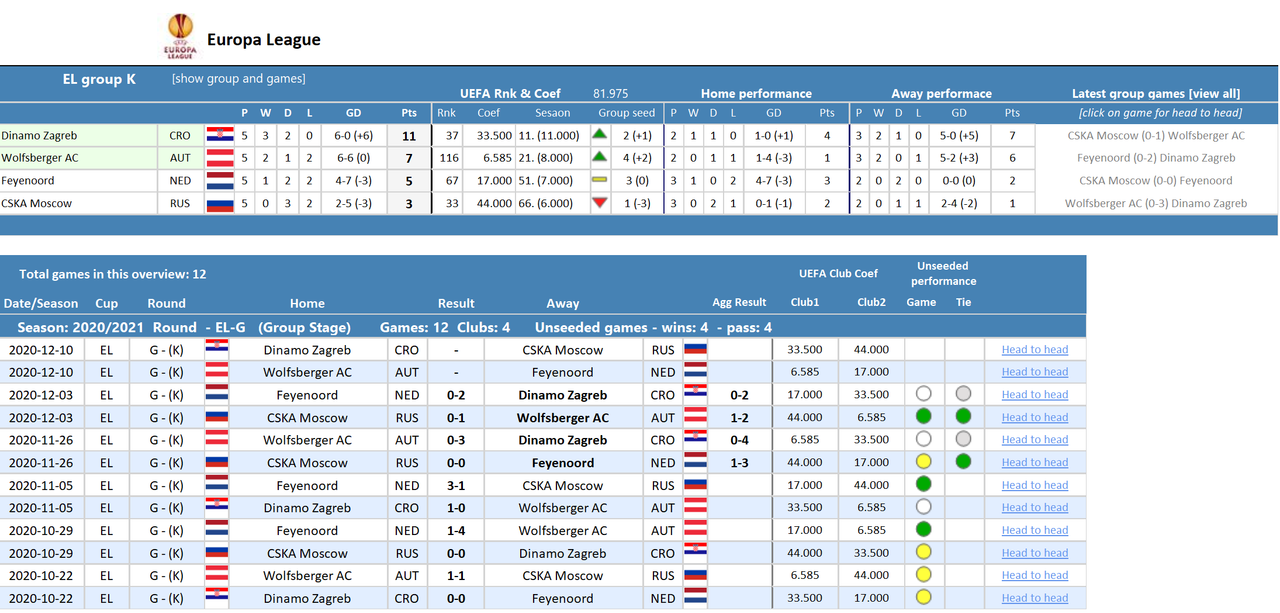Open Head to head for Feyenoord 3-1 CSKA Moscow
The width and height of the screenshot is (1280, 613).
click(1035, 485)
